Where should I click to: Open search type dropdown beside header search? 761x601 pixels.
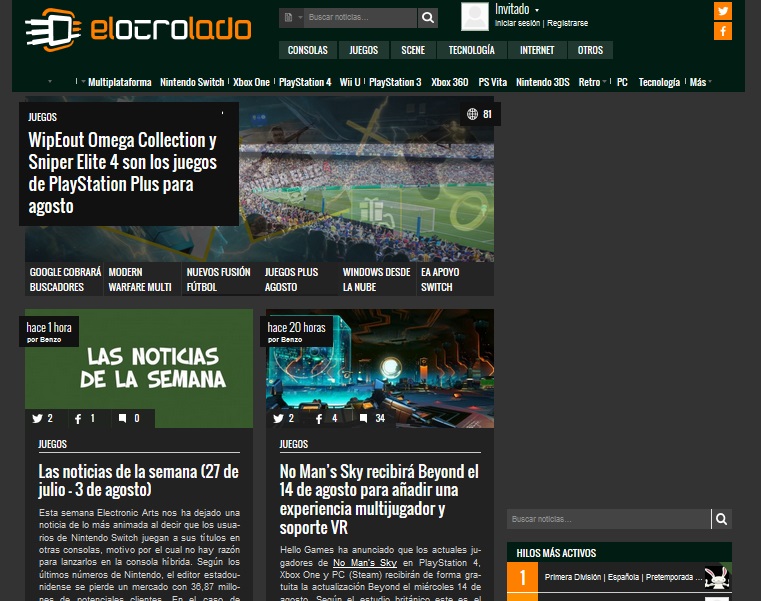point(293,17)
